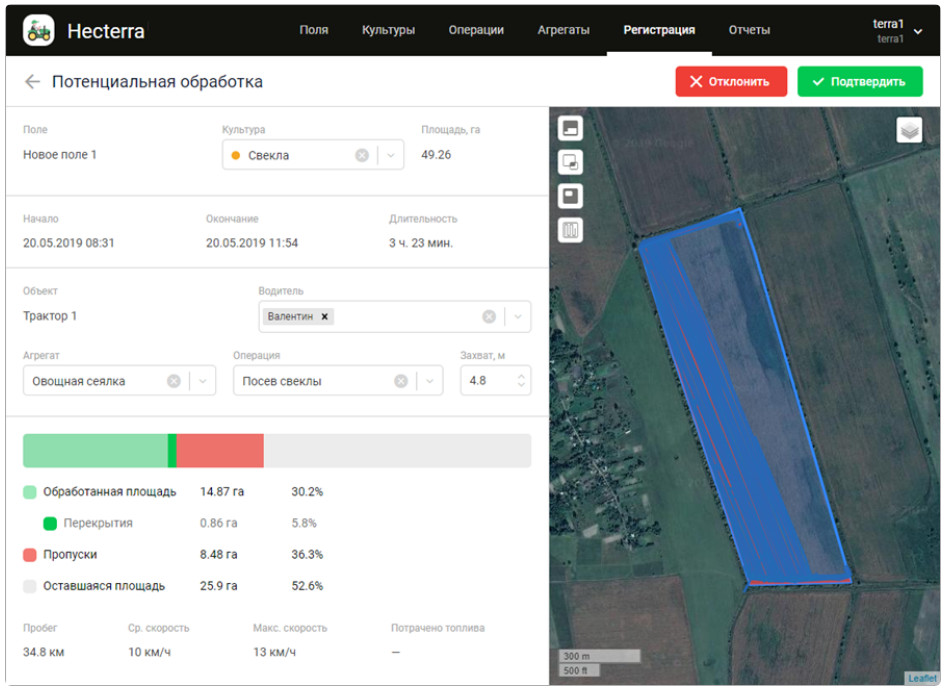The image size is (946, 692).
Task: Open the map layers switcher
Action: click(x=909, y=130)
